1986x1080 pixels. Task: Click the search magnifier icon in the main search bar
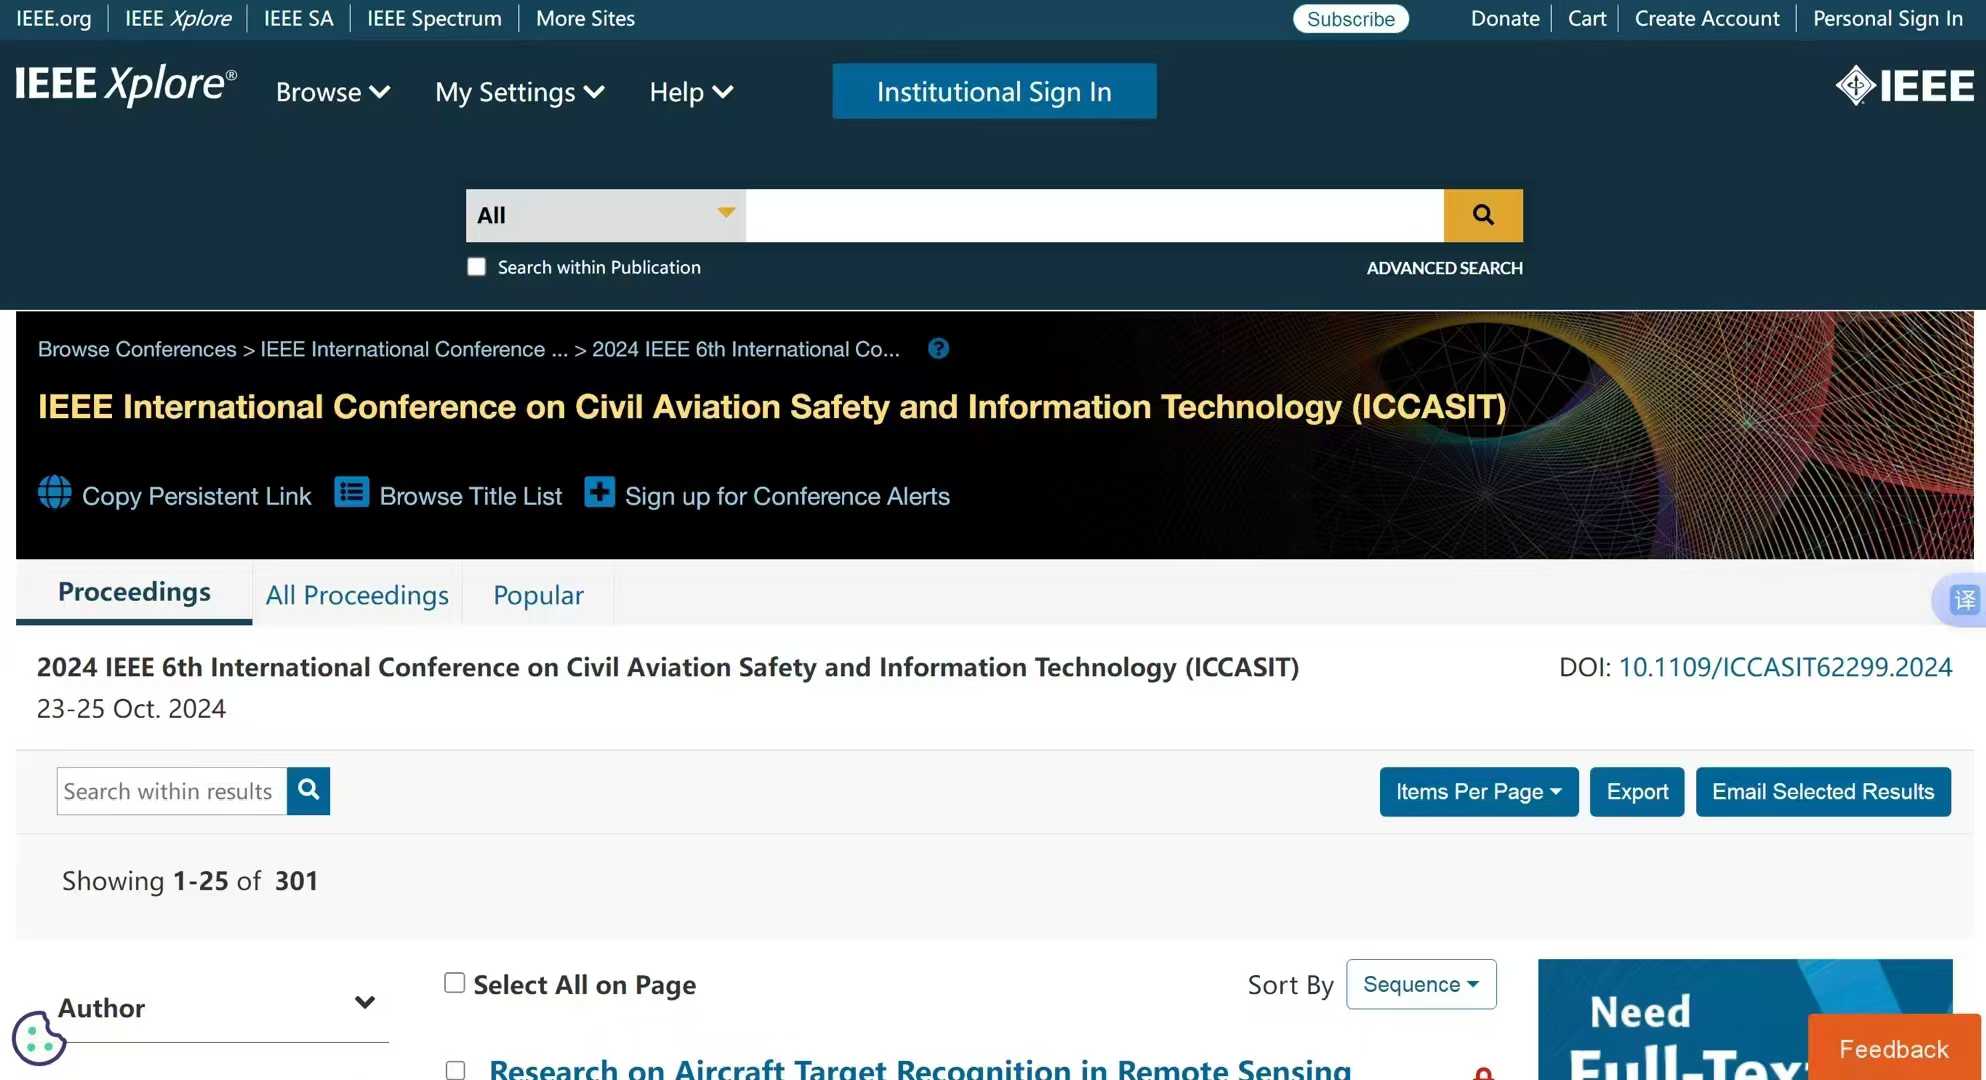pos(1482,215)
